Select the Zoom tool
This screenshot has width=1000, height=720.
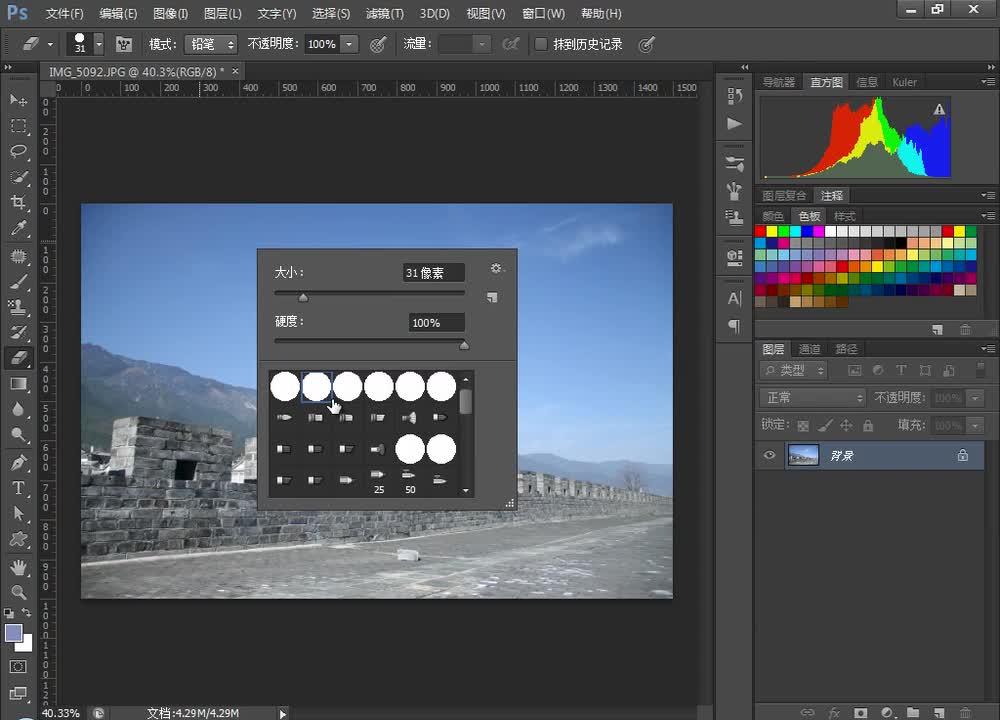pyautogui.click(x=18, y=592)
